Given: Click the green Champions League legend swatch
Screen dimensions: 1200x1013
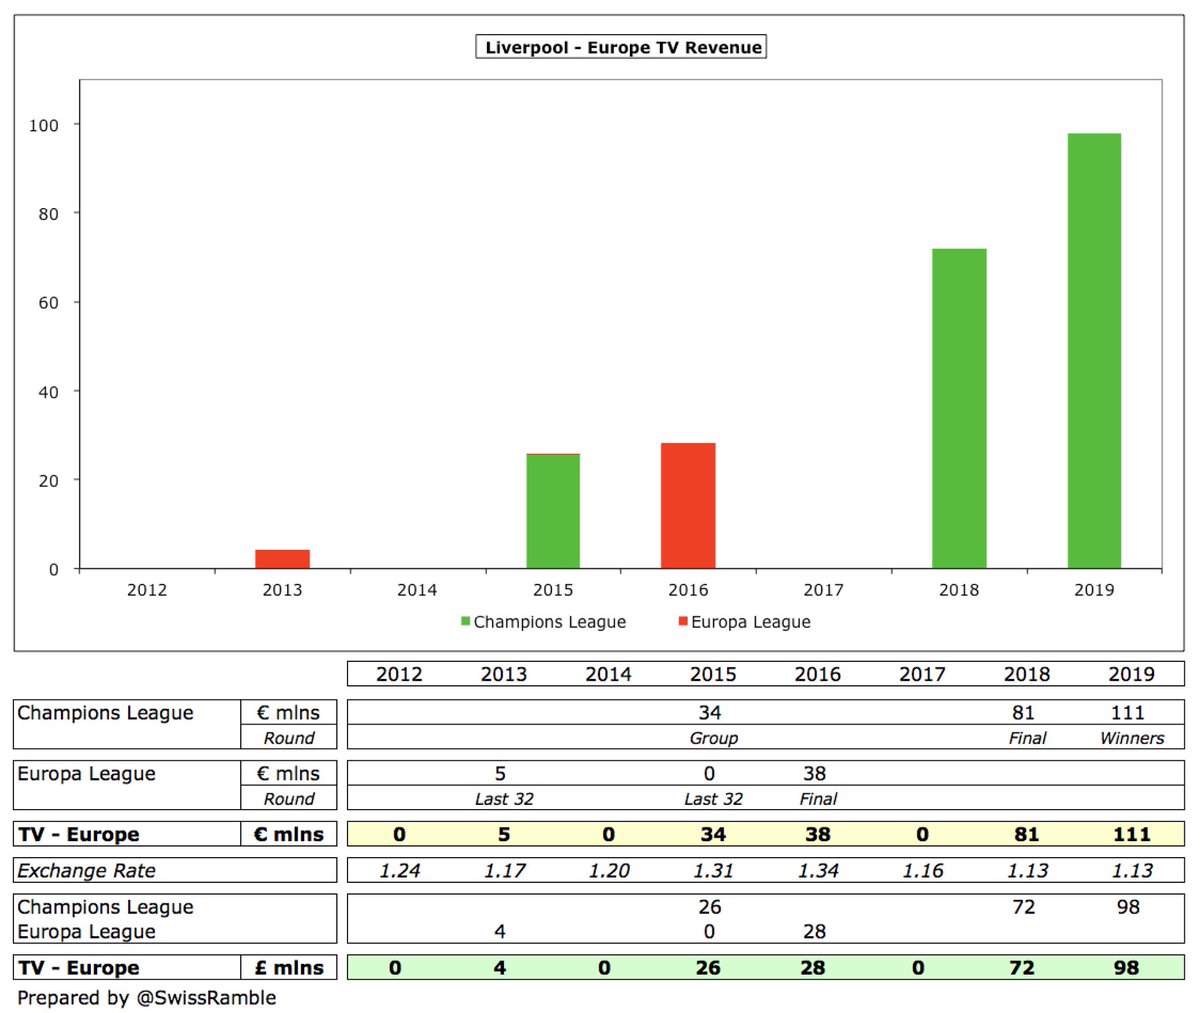Looking at the screenshot, I should click(465, 622).
